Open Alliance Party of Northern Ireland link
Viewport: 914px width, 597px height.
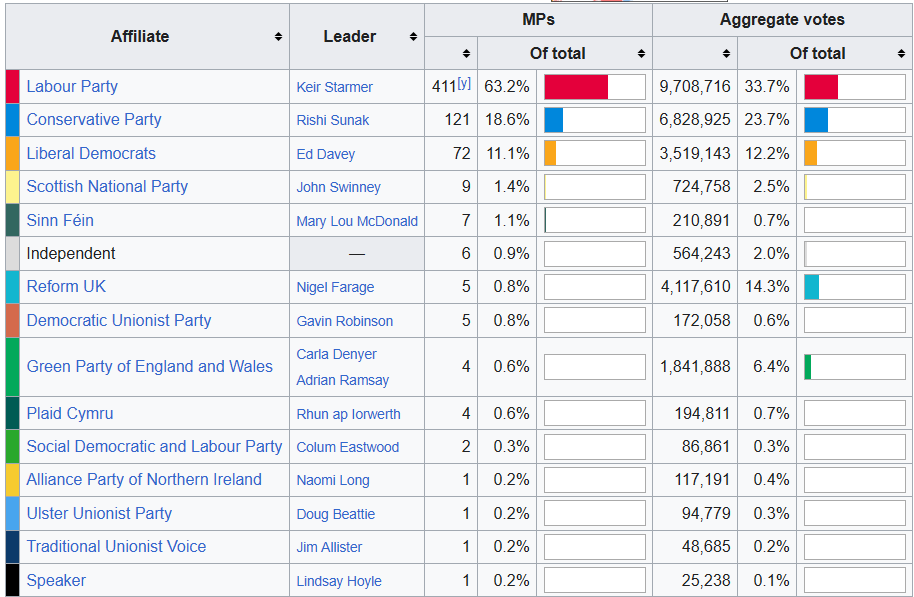click(144, 479)
